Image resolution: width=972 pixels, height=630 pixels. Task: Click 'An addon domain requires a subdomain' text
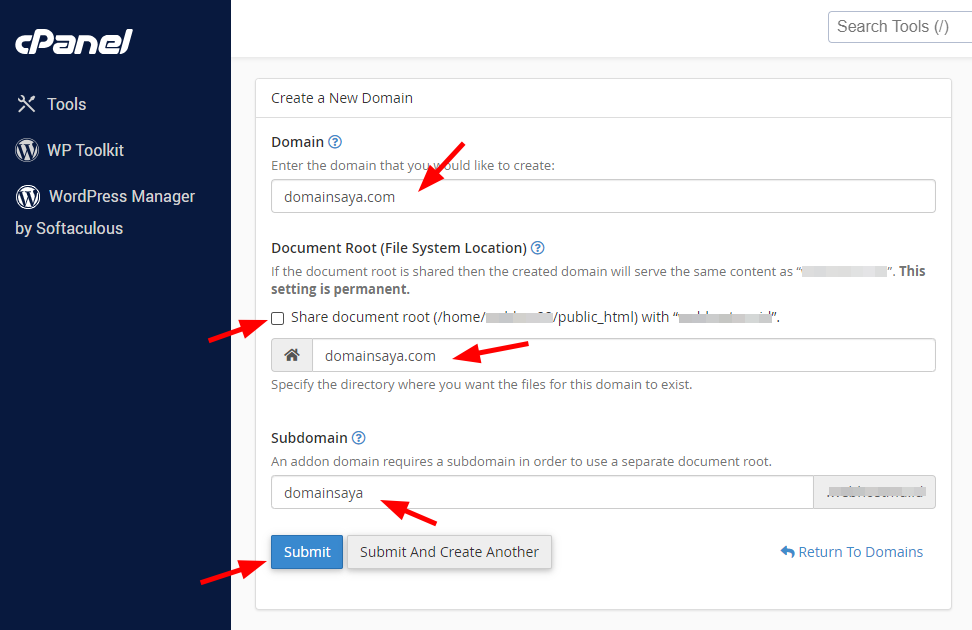tap(521, 461)
